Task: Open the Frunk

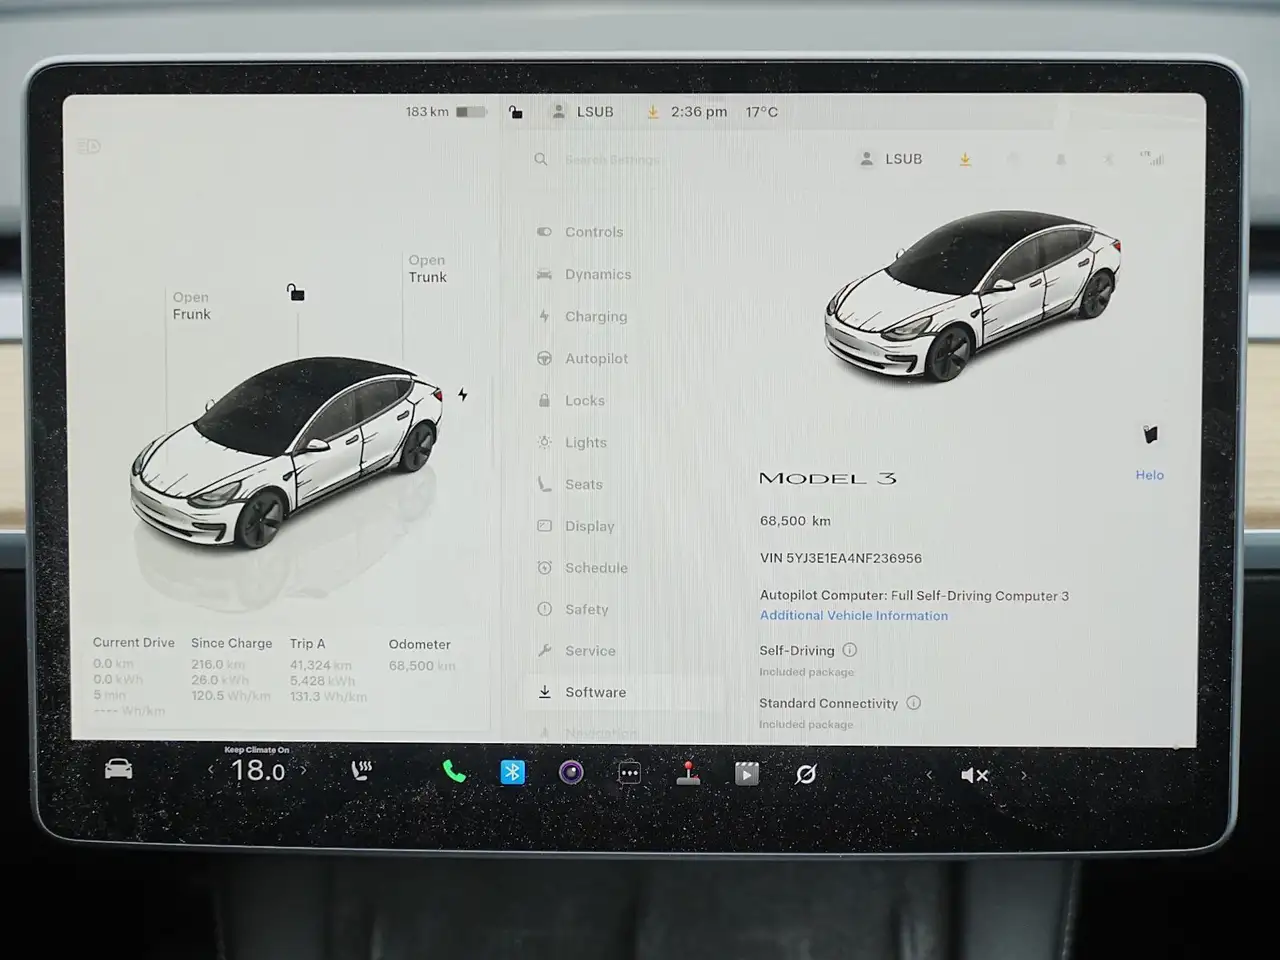Action: coord(191,305)
